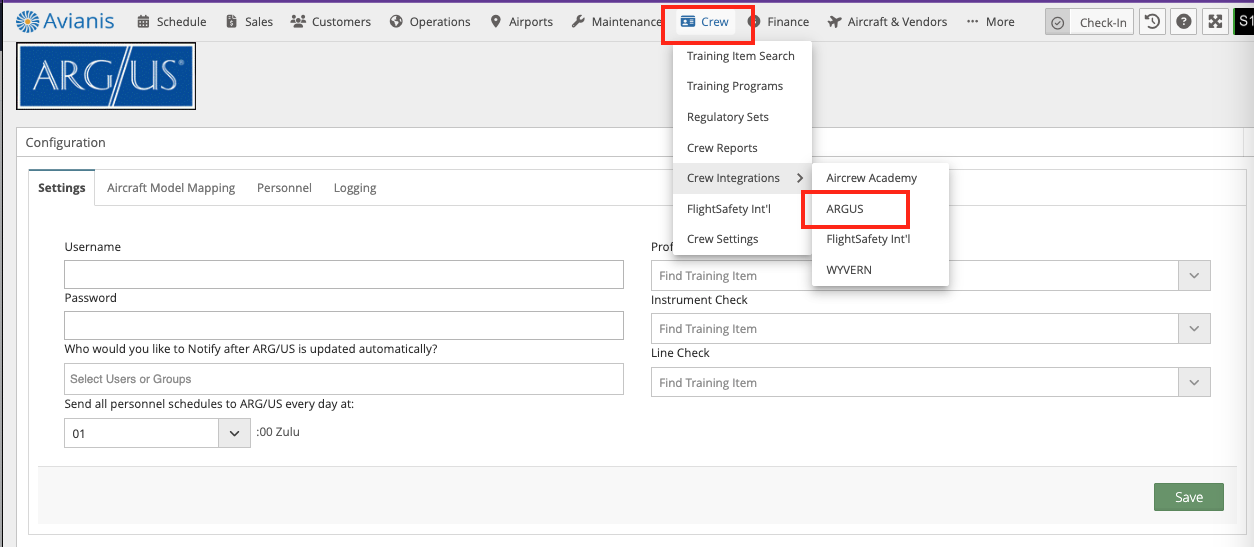This screenshot has height=547, width=1254.
Task: Expand the Crew Integrations submenu
Action: tap(741, 178)
